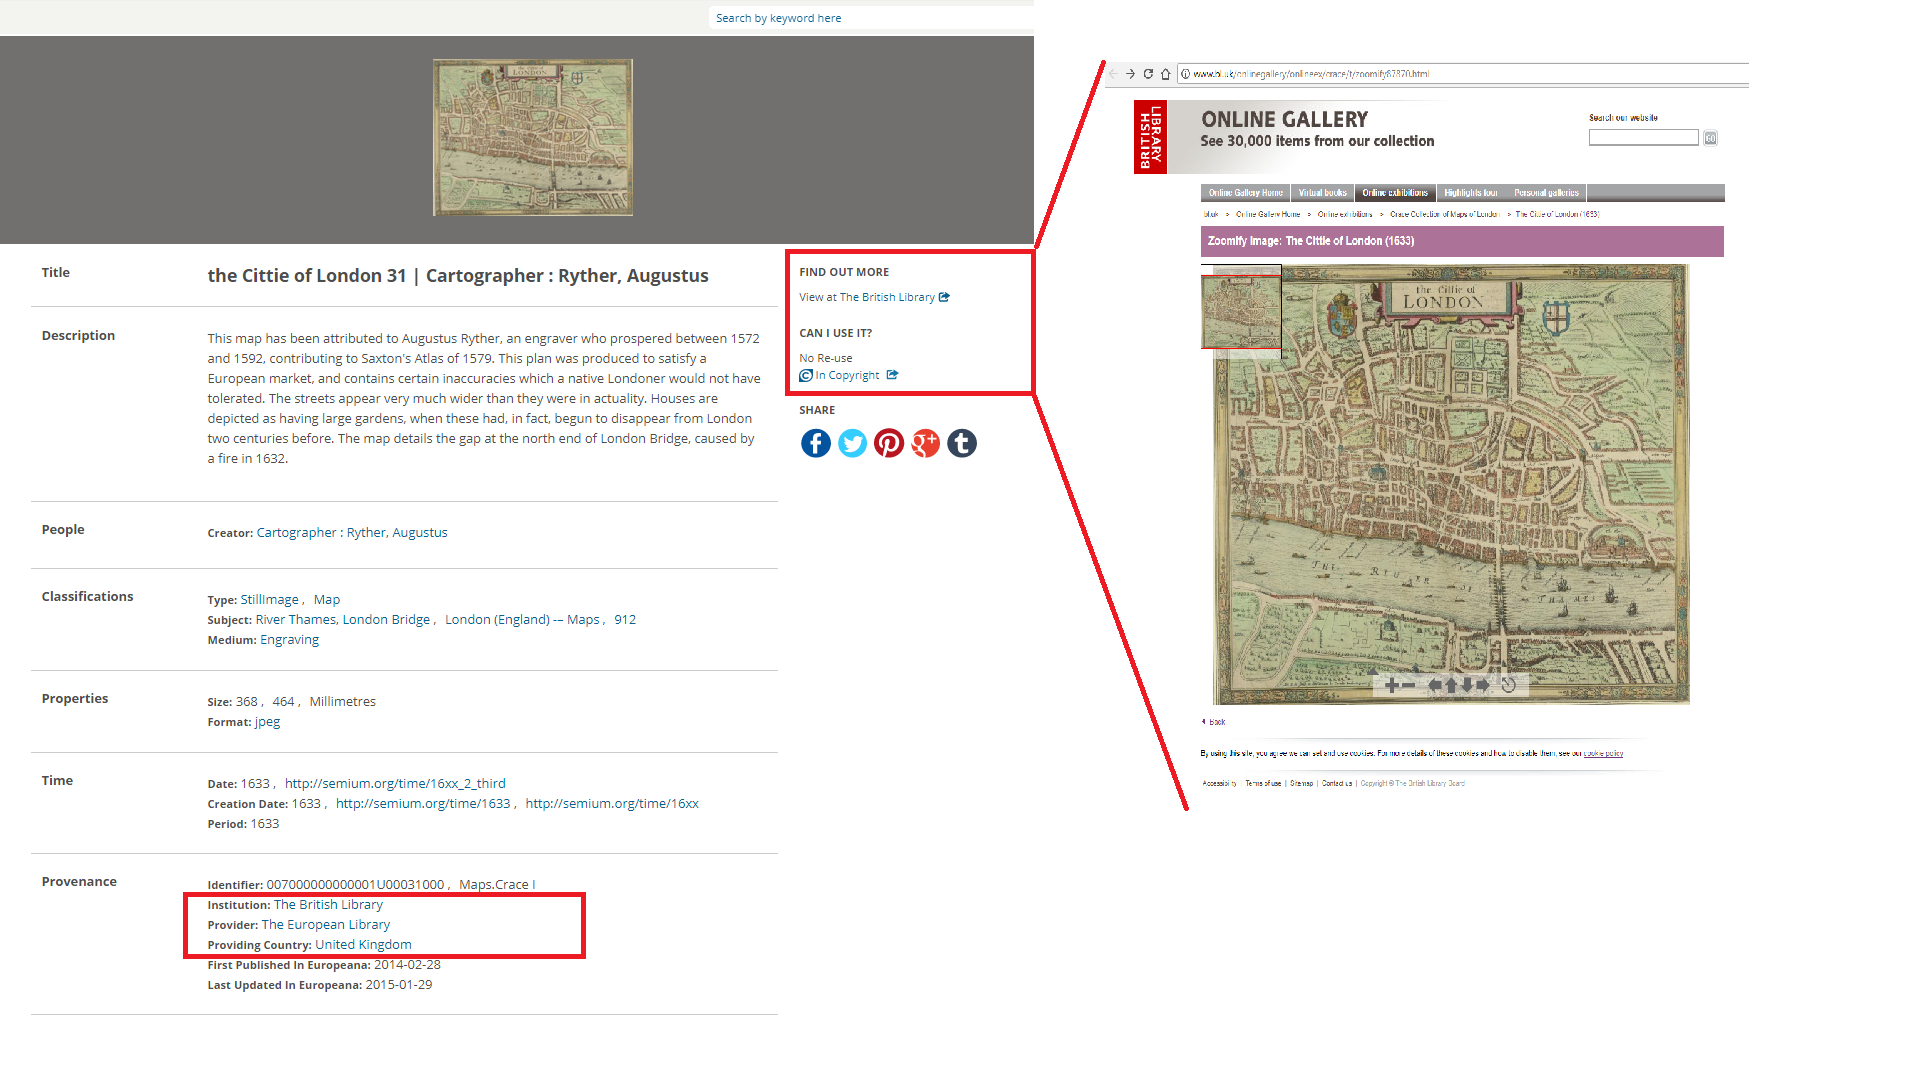1920x1080 pixels.
Task: Open semium.org/time/16xx_2_third link
Action: [x=395, y=784]
